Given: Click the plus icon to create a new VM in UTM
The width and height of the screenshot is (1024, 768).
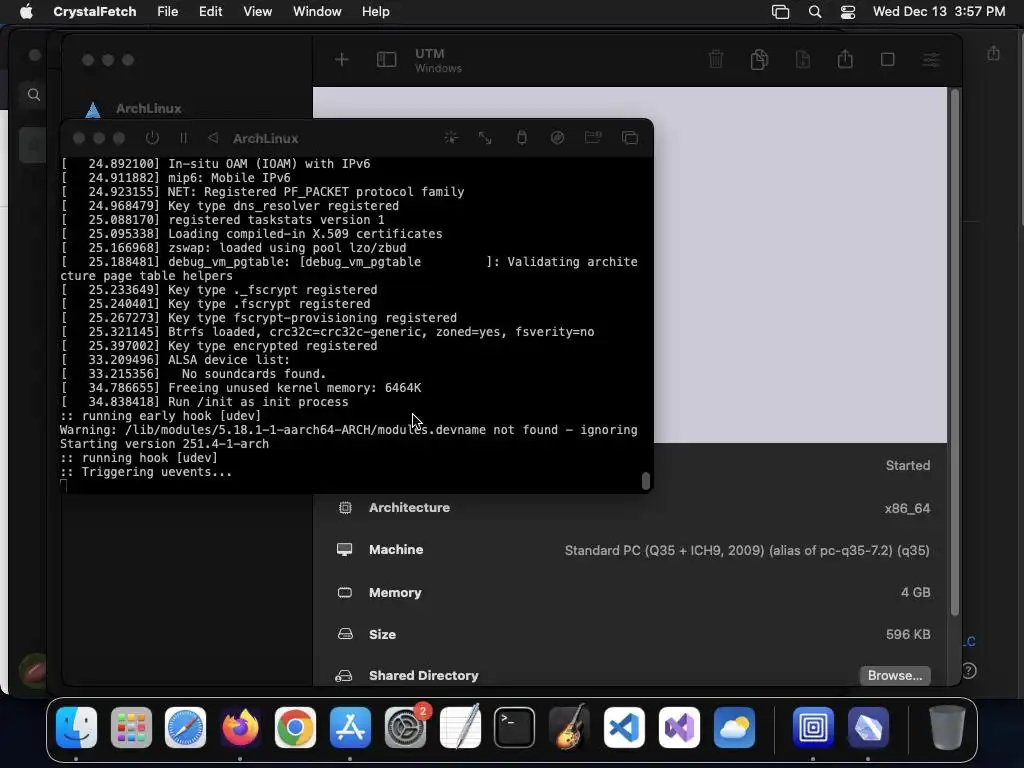Looking at the screenshot, I should 342,60.
